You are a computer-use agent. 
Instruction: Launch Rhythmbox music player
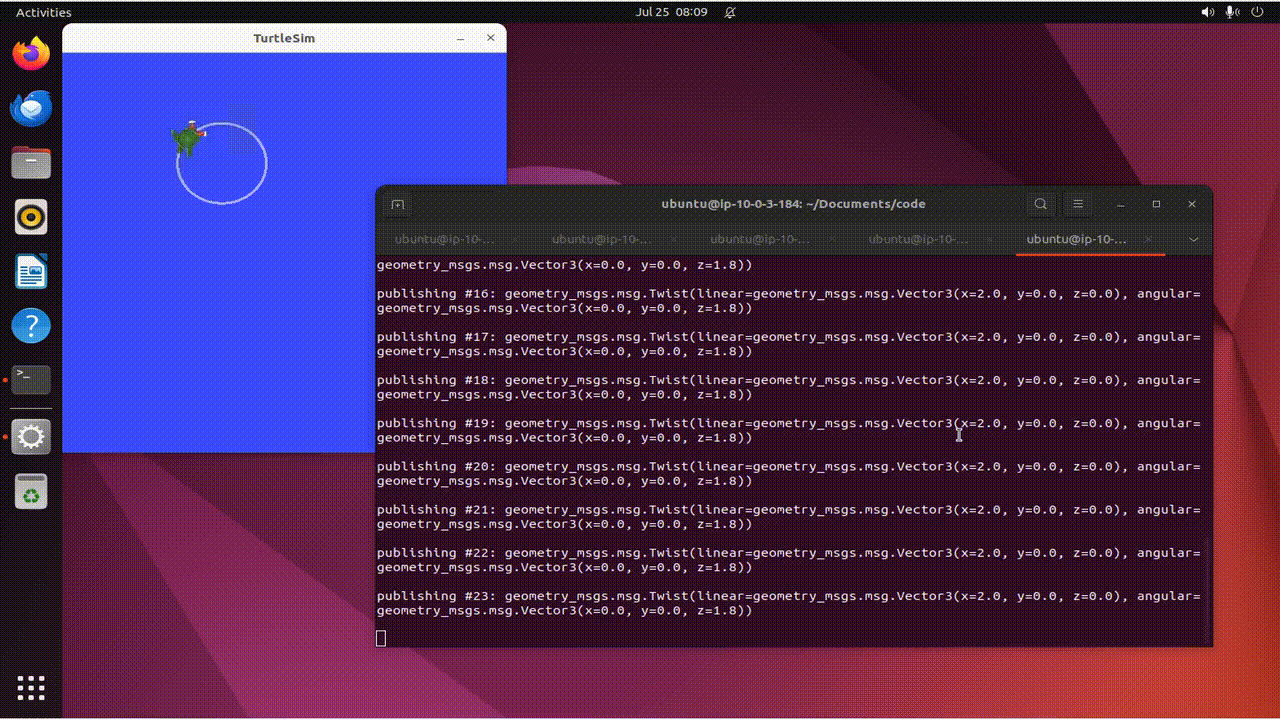tap(31, 217)
